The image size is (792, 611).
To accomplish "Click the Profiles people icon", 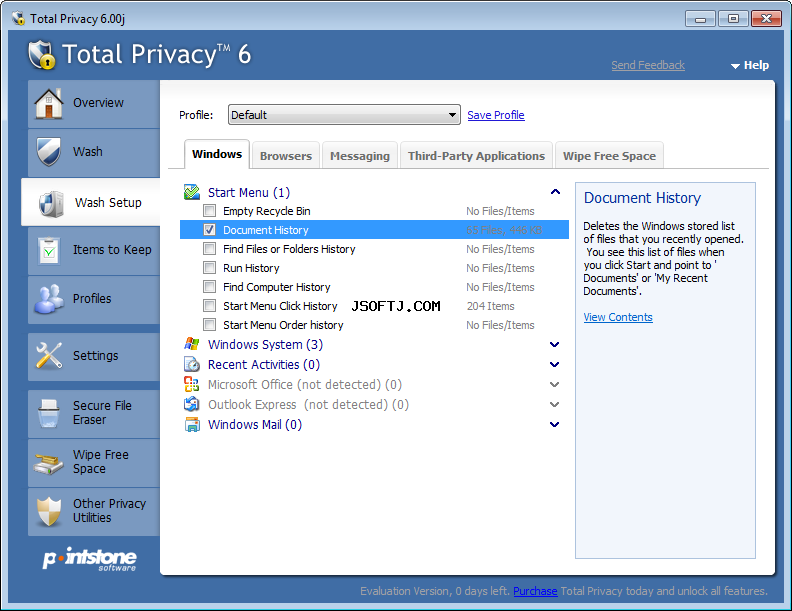I will [49, 299].
